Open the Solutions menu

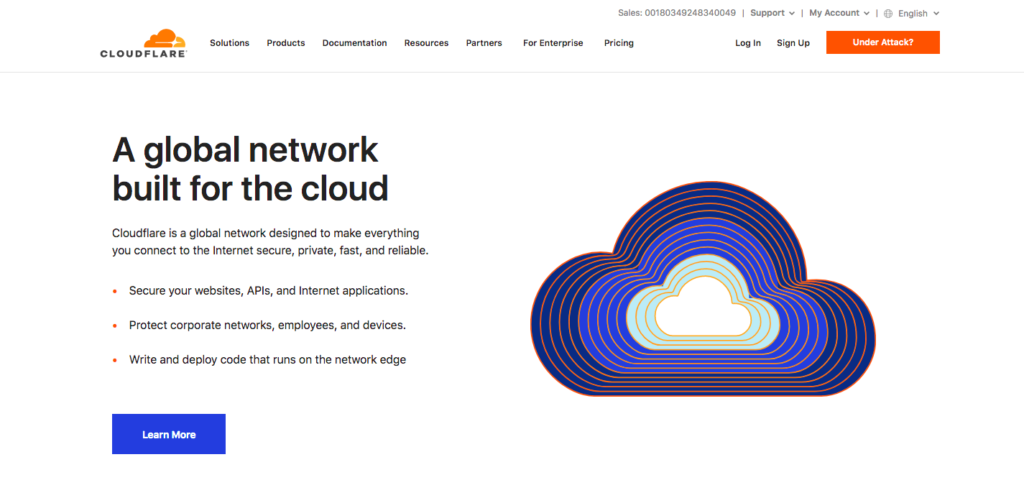click(x=229, y=43)
